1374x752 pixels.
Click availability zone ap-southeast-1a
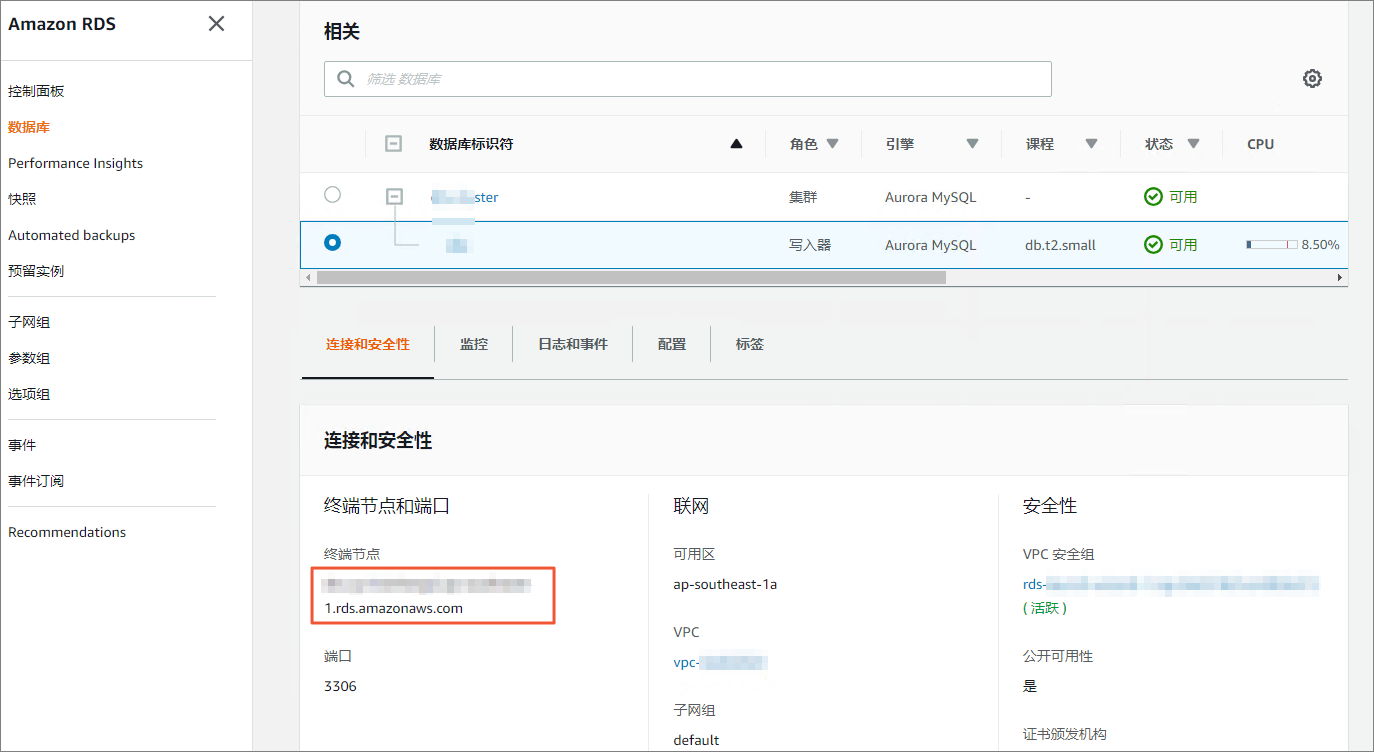pos(725,584)
